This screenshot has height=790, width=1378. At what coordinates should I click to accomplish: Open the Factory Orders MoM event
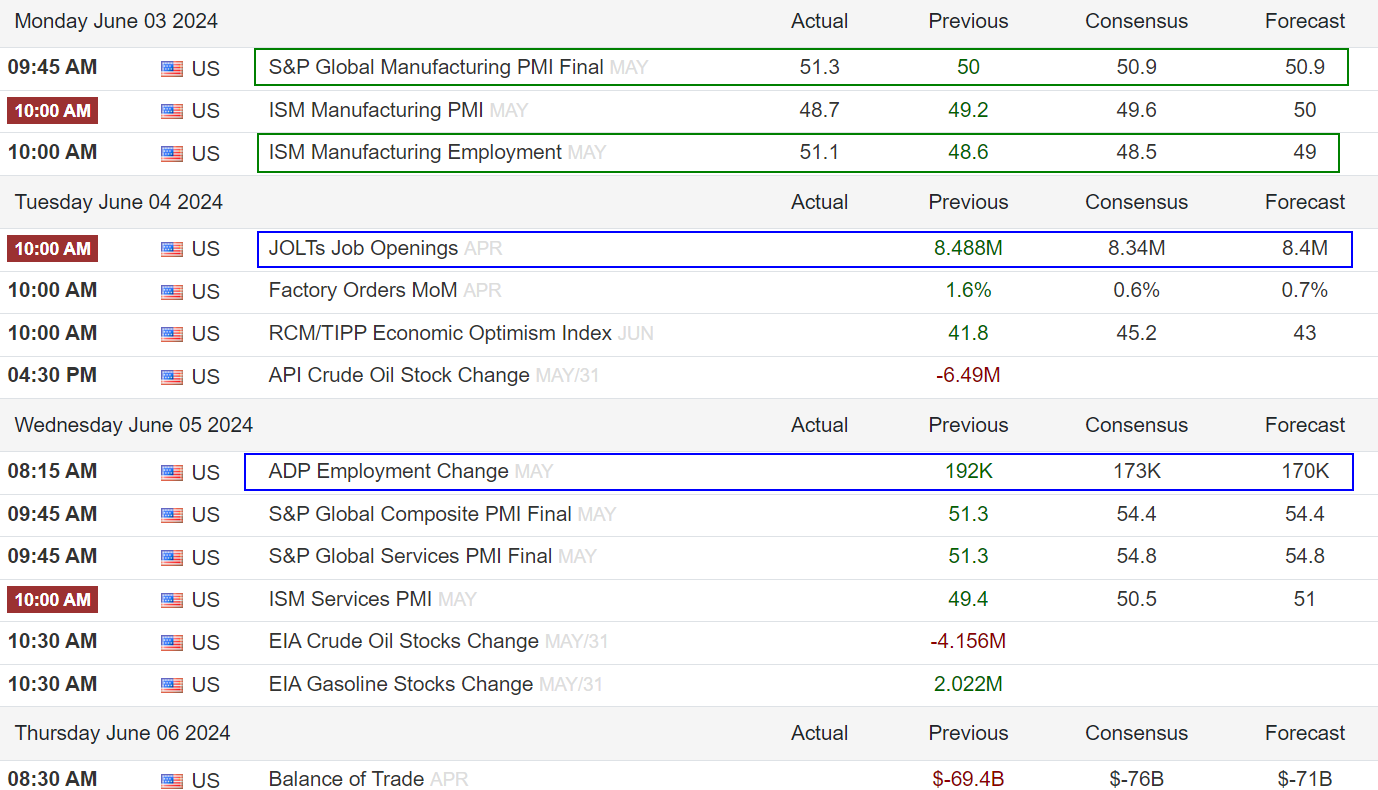(363, 290)
